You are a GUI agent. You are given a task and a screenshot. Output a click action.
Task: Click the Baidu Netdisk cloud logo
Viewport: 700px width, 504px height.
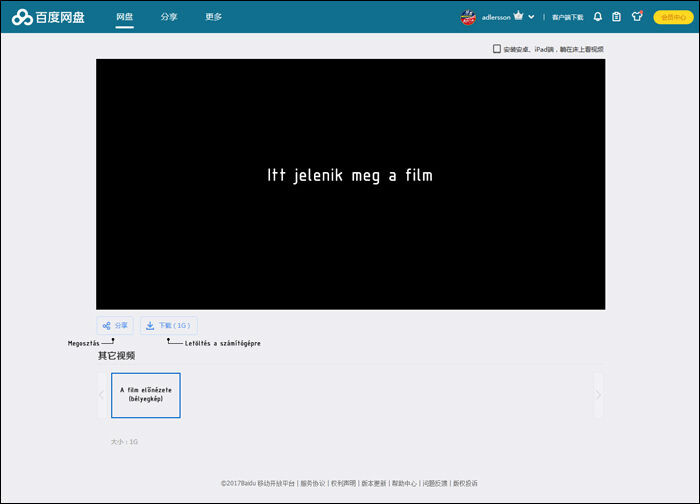click(x=48, y=17)
